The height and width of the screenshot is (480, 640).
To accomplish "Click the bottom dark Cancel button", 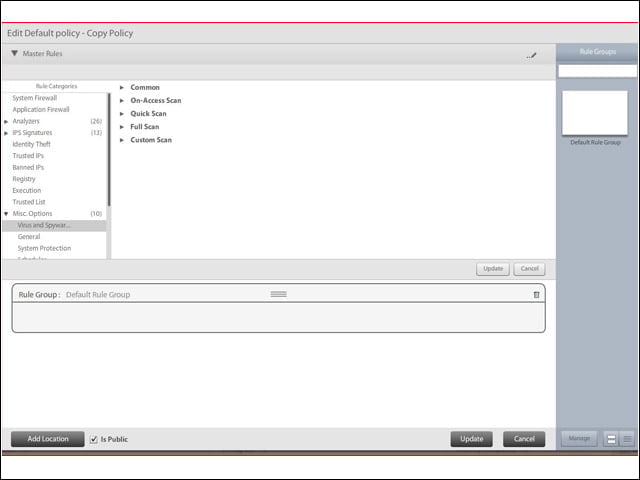I will 524,439.
